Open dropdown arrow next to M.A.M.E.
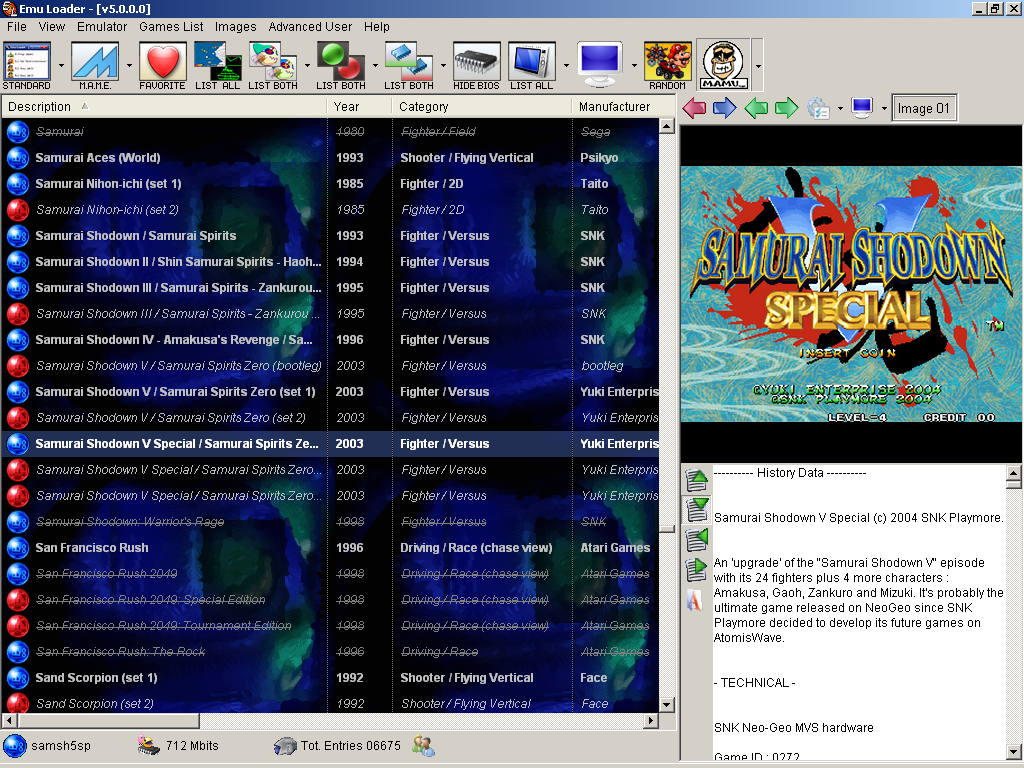Viewport: 1024px width, 768px height. pyautogui.click(x=129, y=66)
